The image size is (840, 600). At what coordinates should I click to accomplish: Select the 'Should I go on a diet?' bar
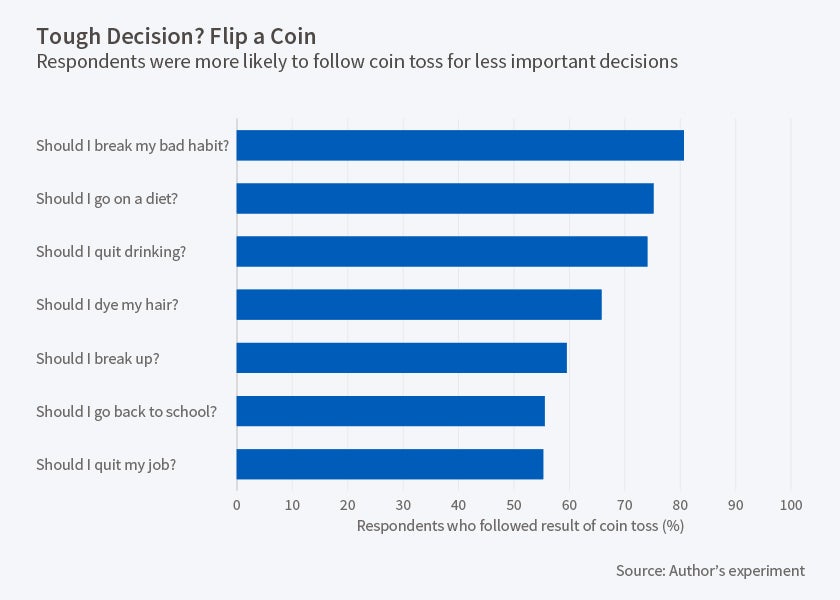(x=445, y=198)
